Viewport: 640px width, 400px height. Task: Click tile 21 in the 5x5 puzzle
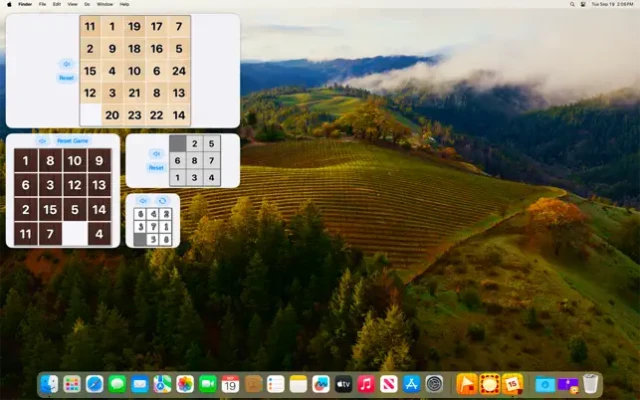(x=134, y=93)
